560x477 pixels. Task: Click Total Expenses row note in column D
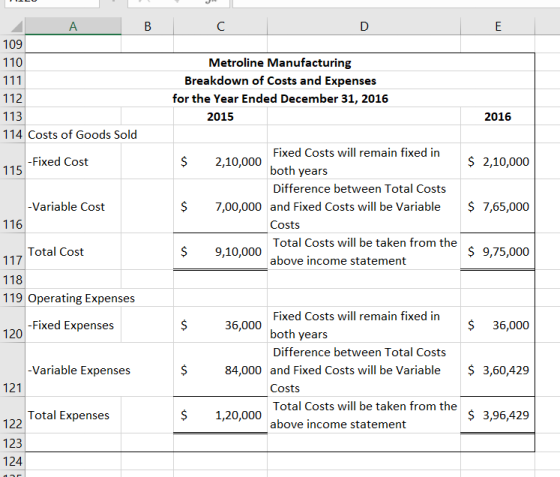click(364, 415)
